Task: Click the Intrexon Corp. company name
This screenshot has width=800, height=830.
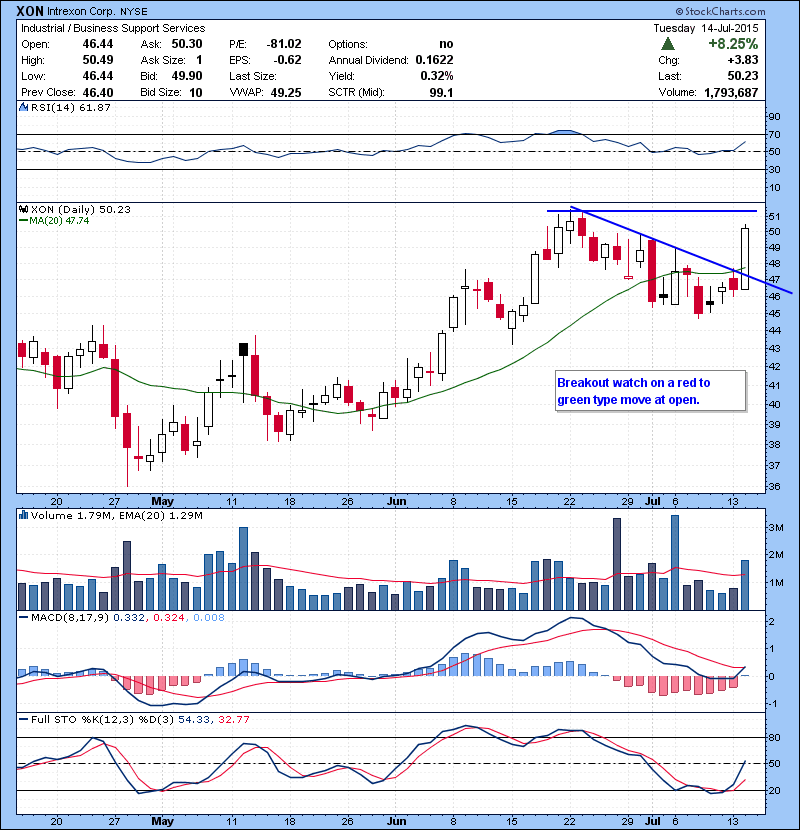Action: [82, 12]
